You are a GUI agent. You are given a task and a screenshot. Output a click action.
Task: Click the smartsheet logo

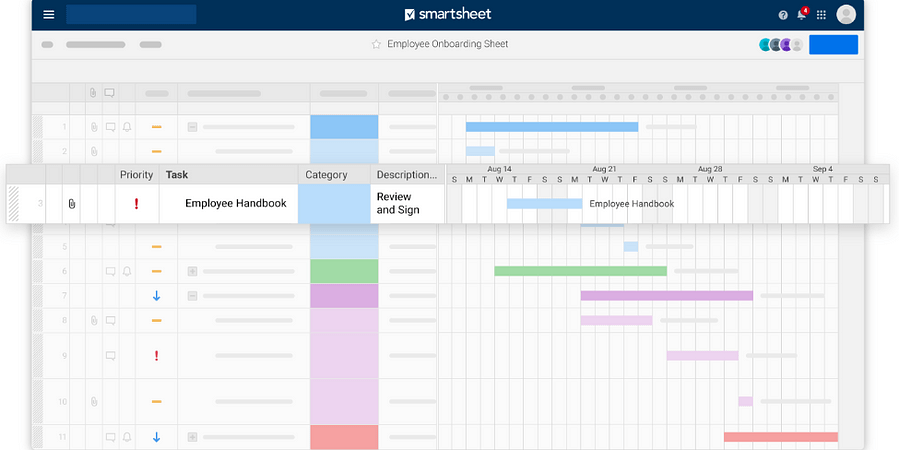[x=448, y=14]
